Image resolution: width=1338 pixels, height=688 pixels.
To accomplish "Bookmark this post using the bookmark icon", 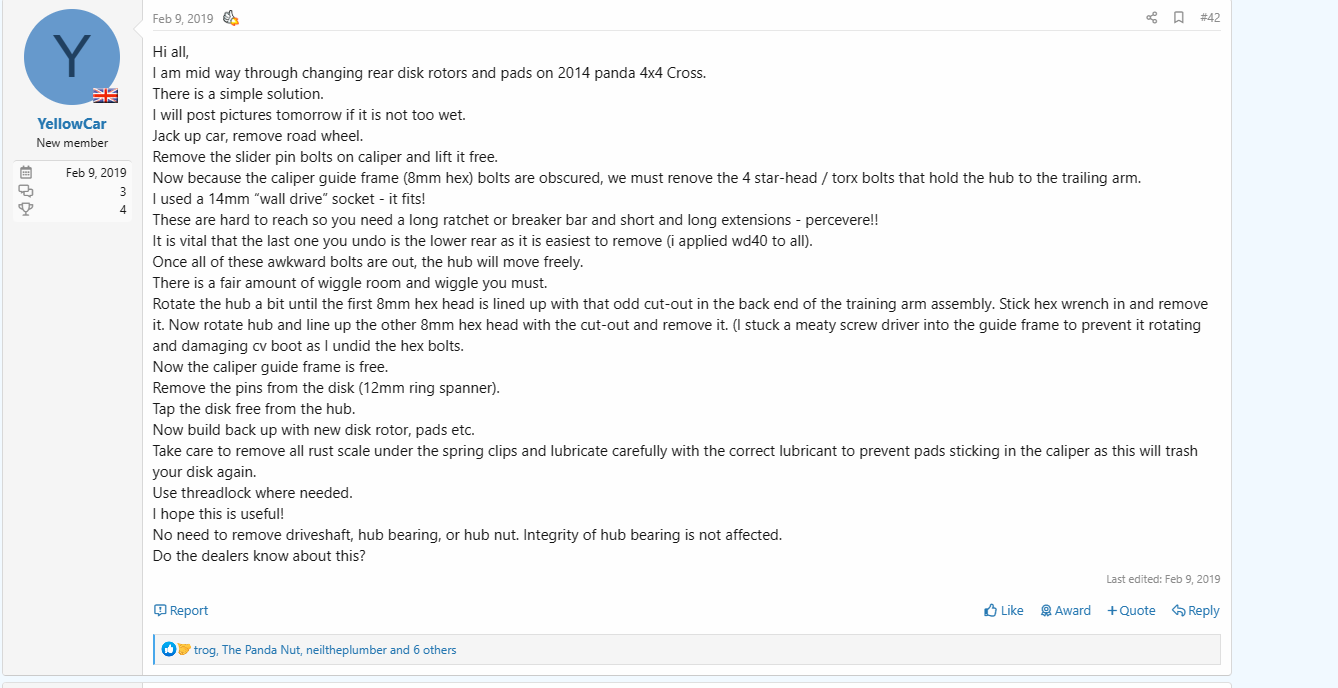I will pyautogui.click(x=1179, y=18).
